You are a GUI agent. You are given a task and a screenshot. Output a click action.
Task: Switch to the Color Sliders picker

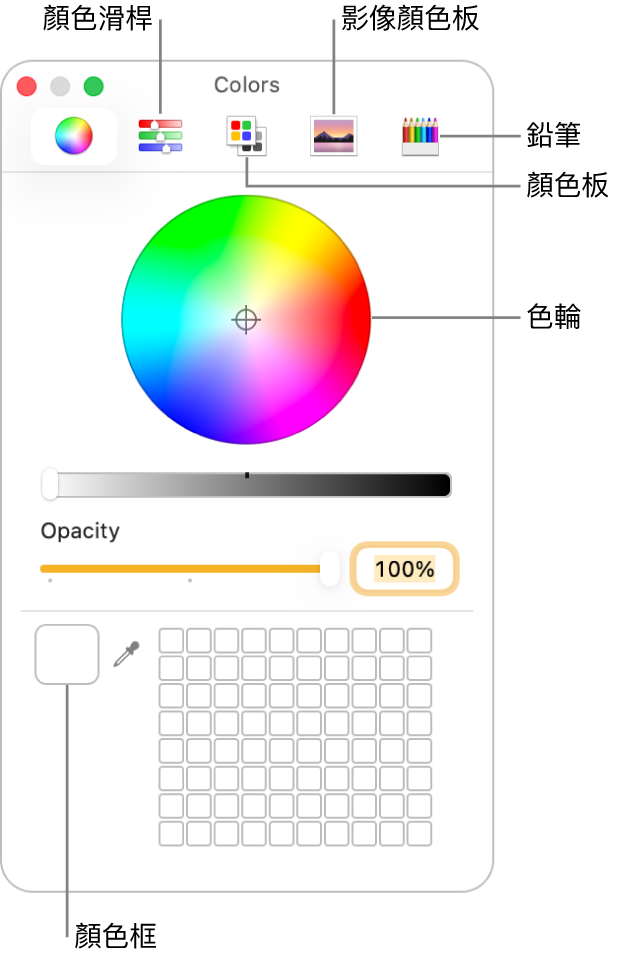(160, 136)
